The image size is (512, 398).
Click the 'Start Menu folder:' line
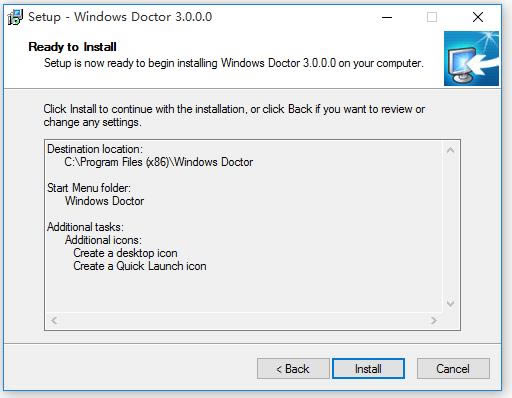click(x=89, y=188)
